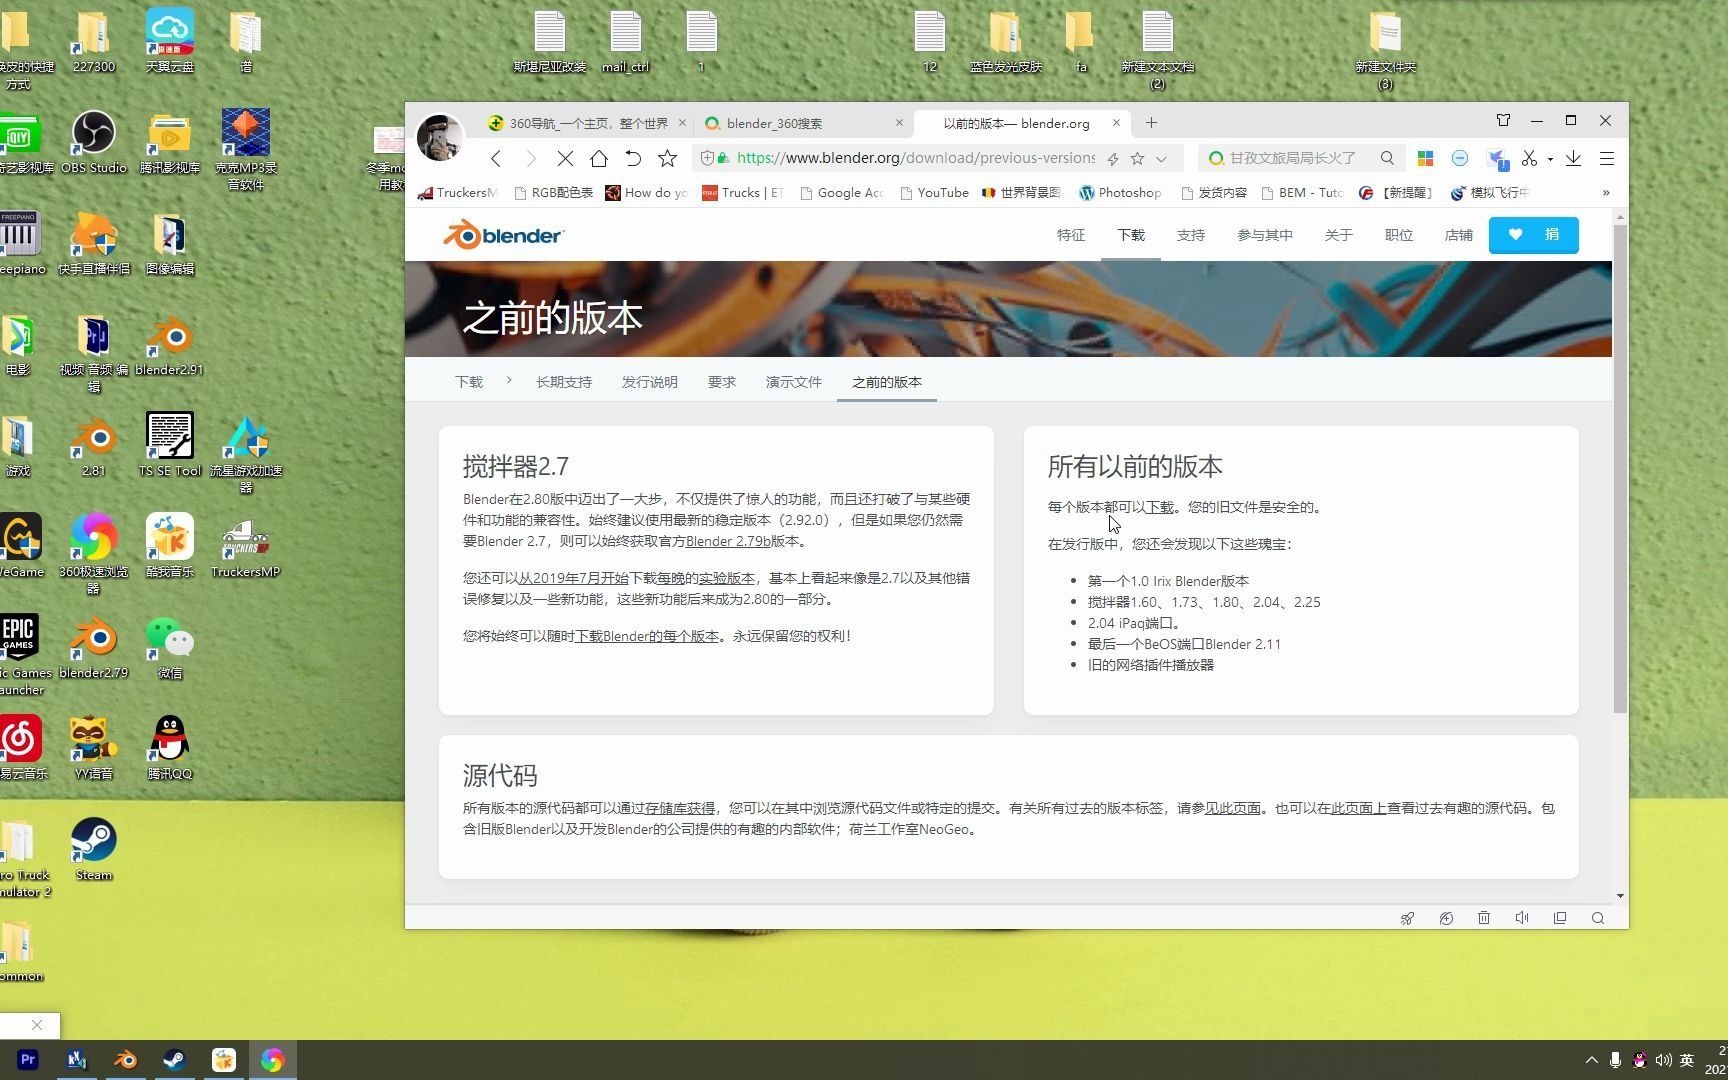The height and width of the screenshot is (1080, 1728).
Task: Open the YouTube bookmark
Action: click(x=935, y=192)
